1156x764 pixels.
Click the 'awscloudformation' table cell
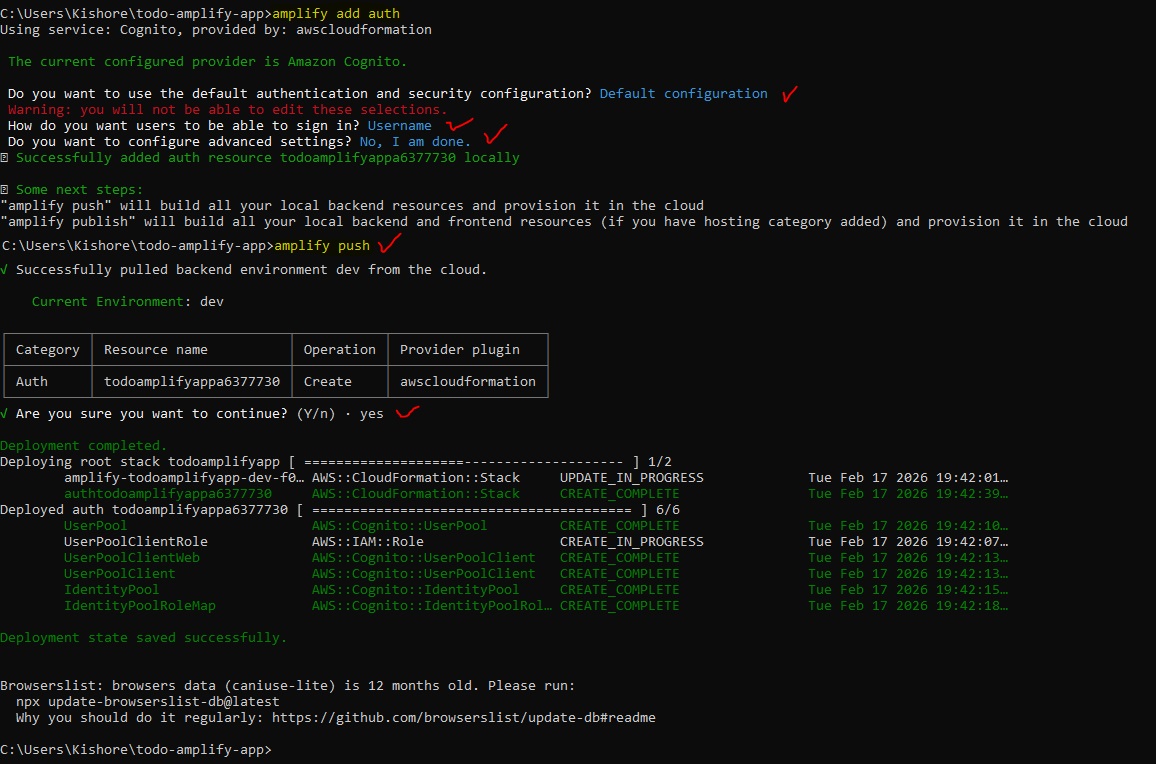pos(467,382)
